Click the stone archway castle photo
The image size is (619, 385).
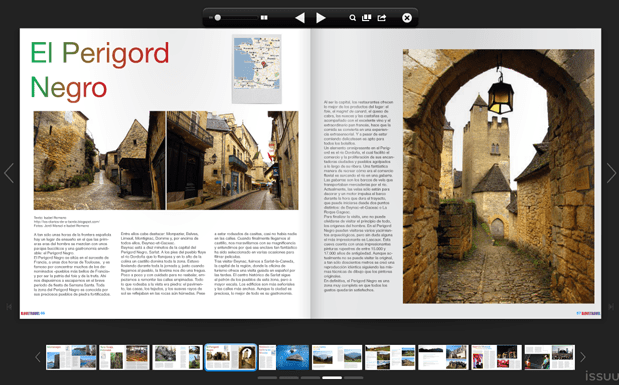498,176
